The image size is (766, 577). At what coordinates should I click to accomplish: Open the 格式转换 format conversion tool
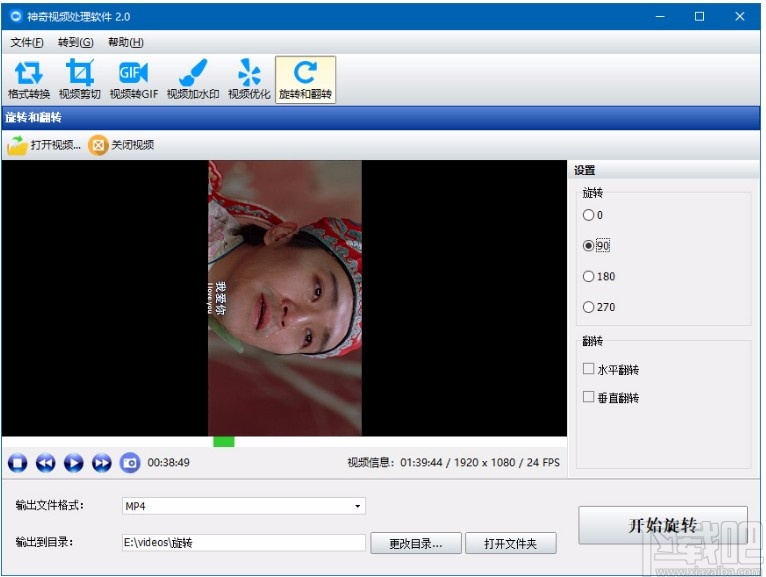[29, 80]
